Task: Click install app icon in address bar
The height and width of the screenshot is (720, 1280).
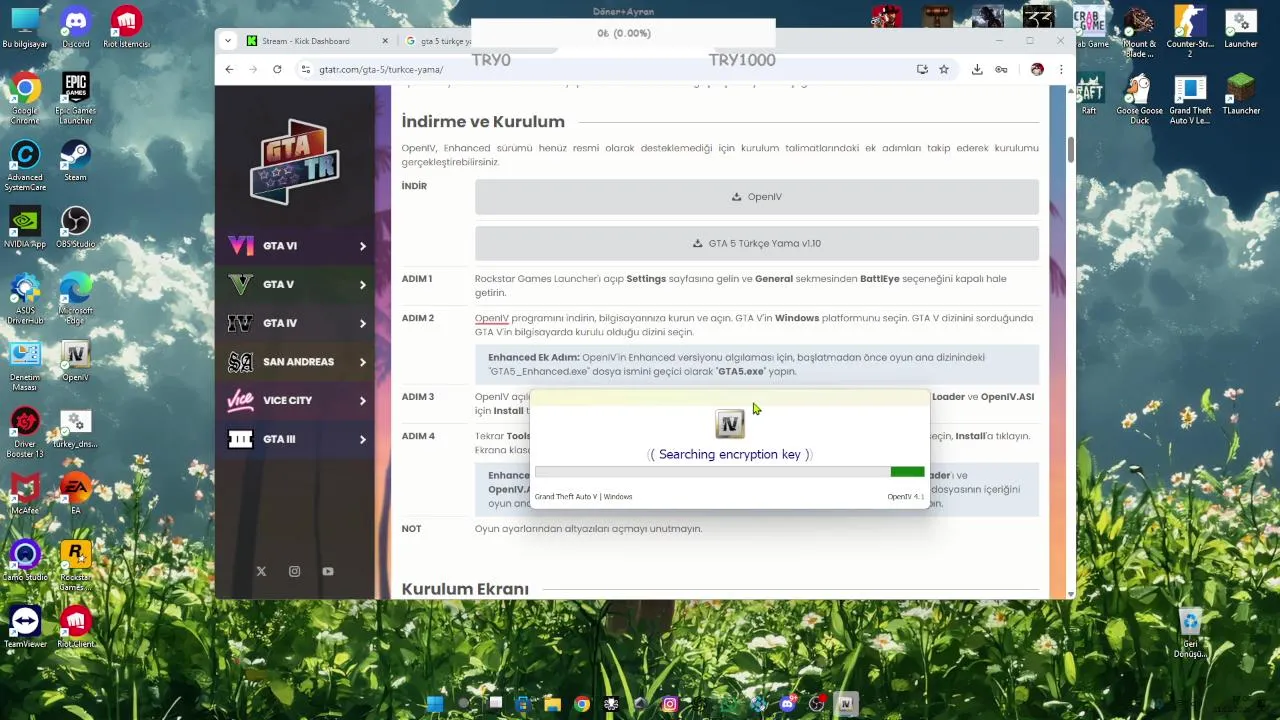Action: pyautogui.click(x=922, y=69)
